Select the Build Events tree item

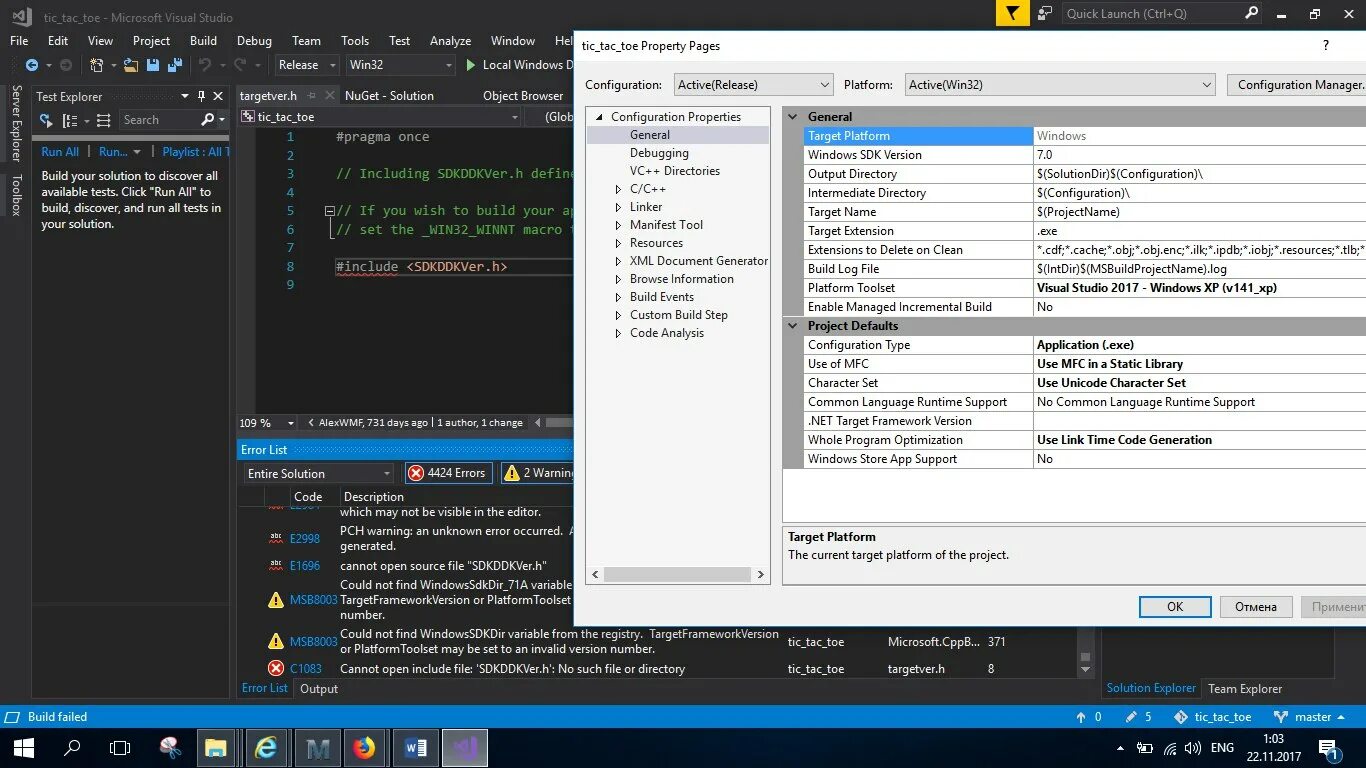662,297
